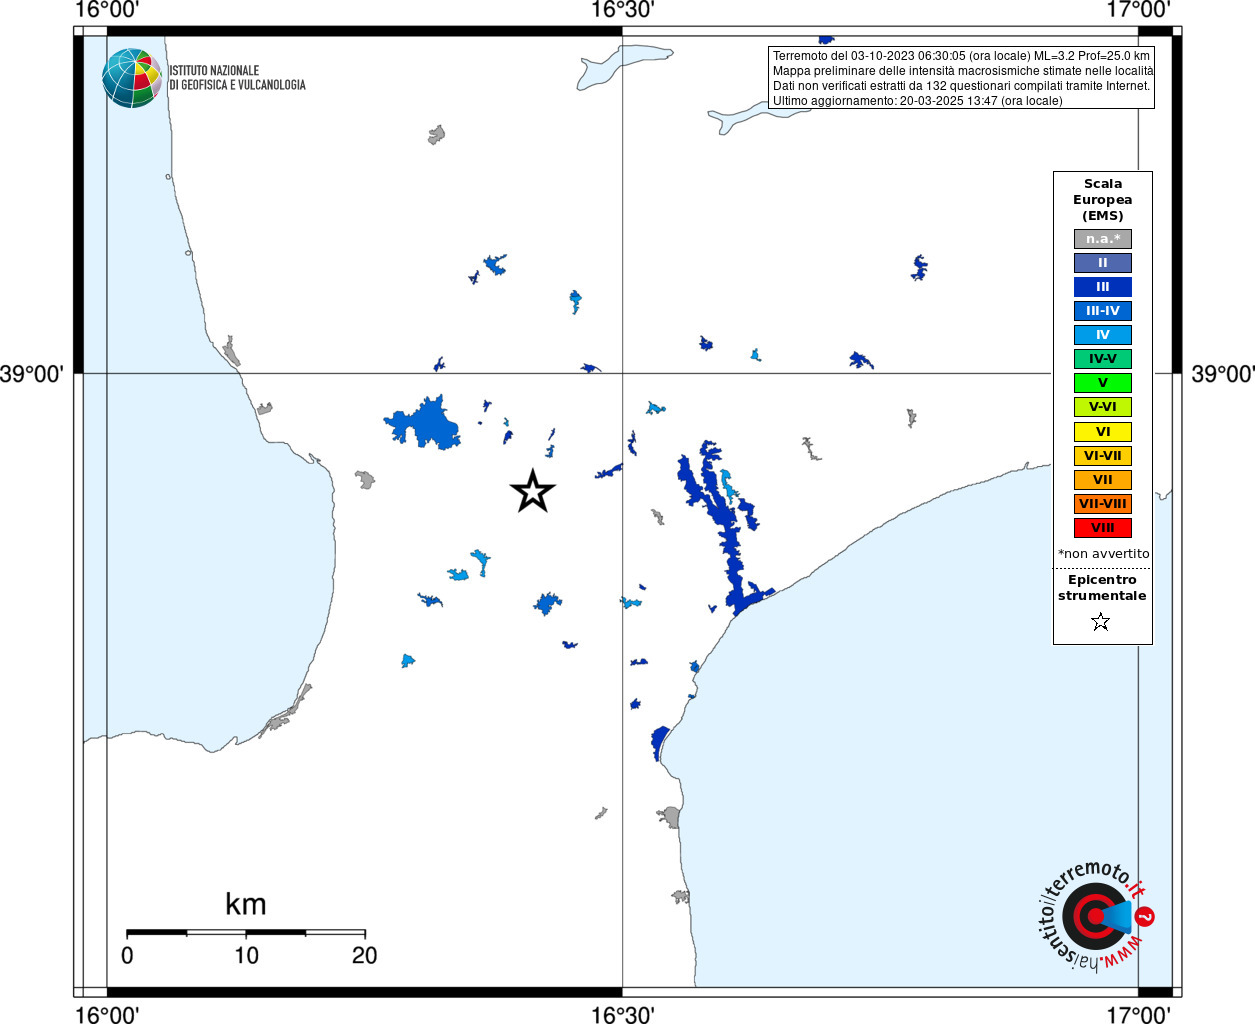This screenshot has width=1255, height=1024.
Task: Click the epicenter star on the map
Action: click(532, 491)
